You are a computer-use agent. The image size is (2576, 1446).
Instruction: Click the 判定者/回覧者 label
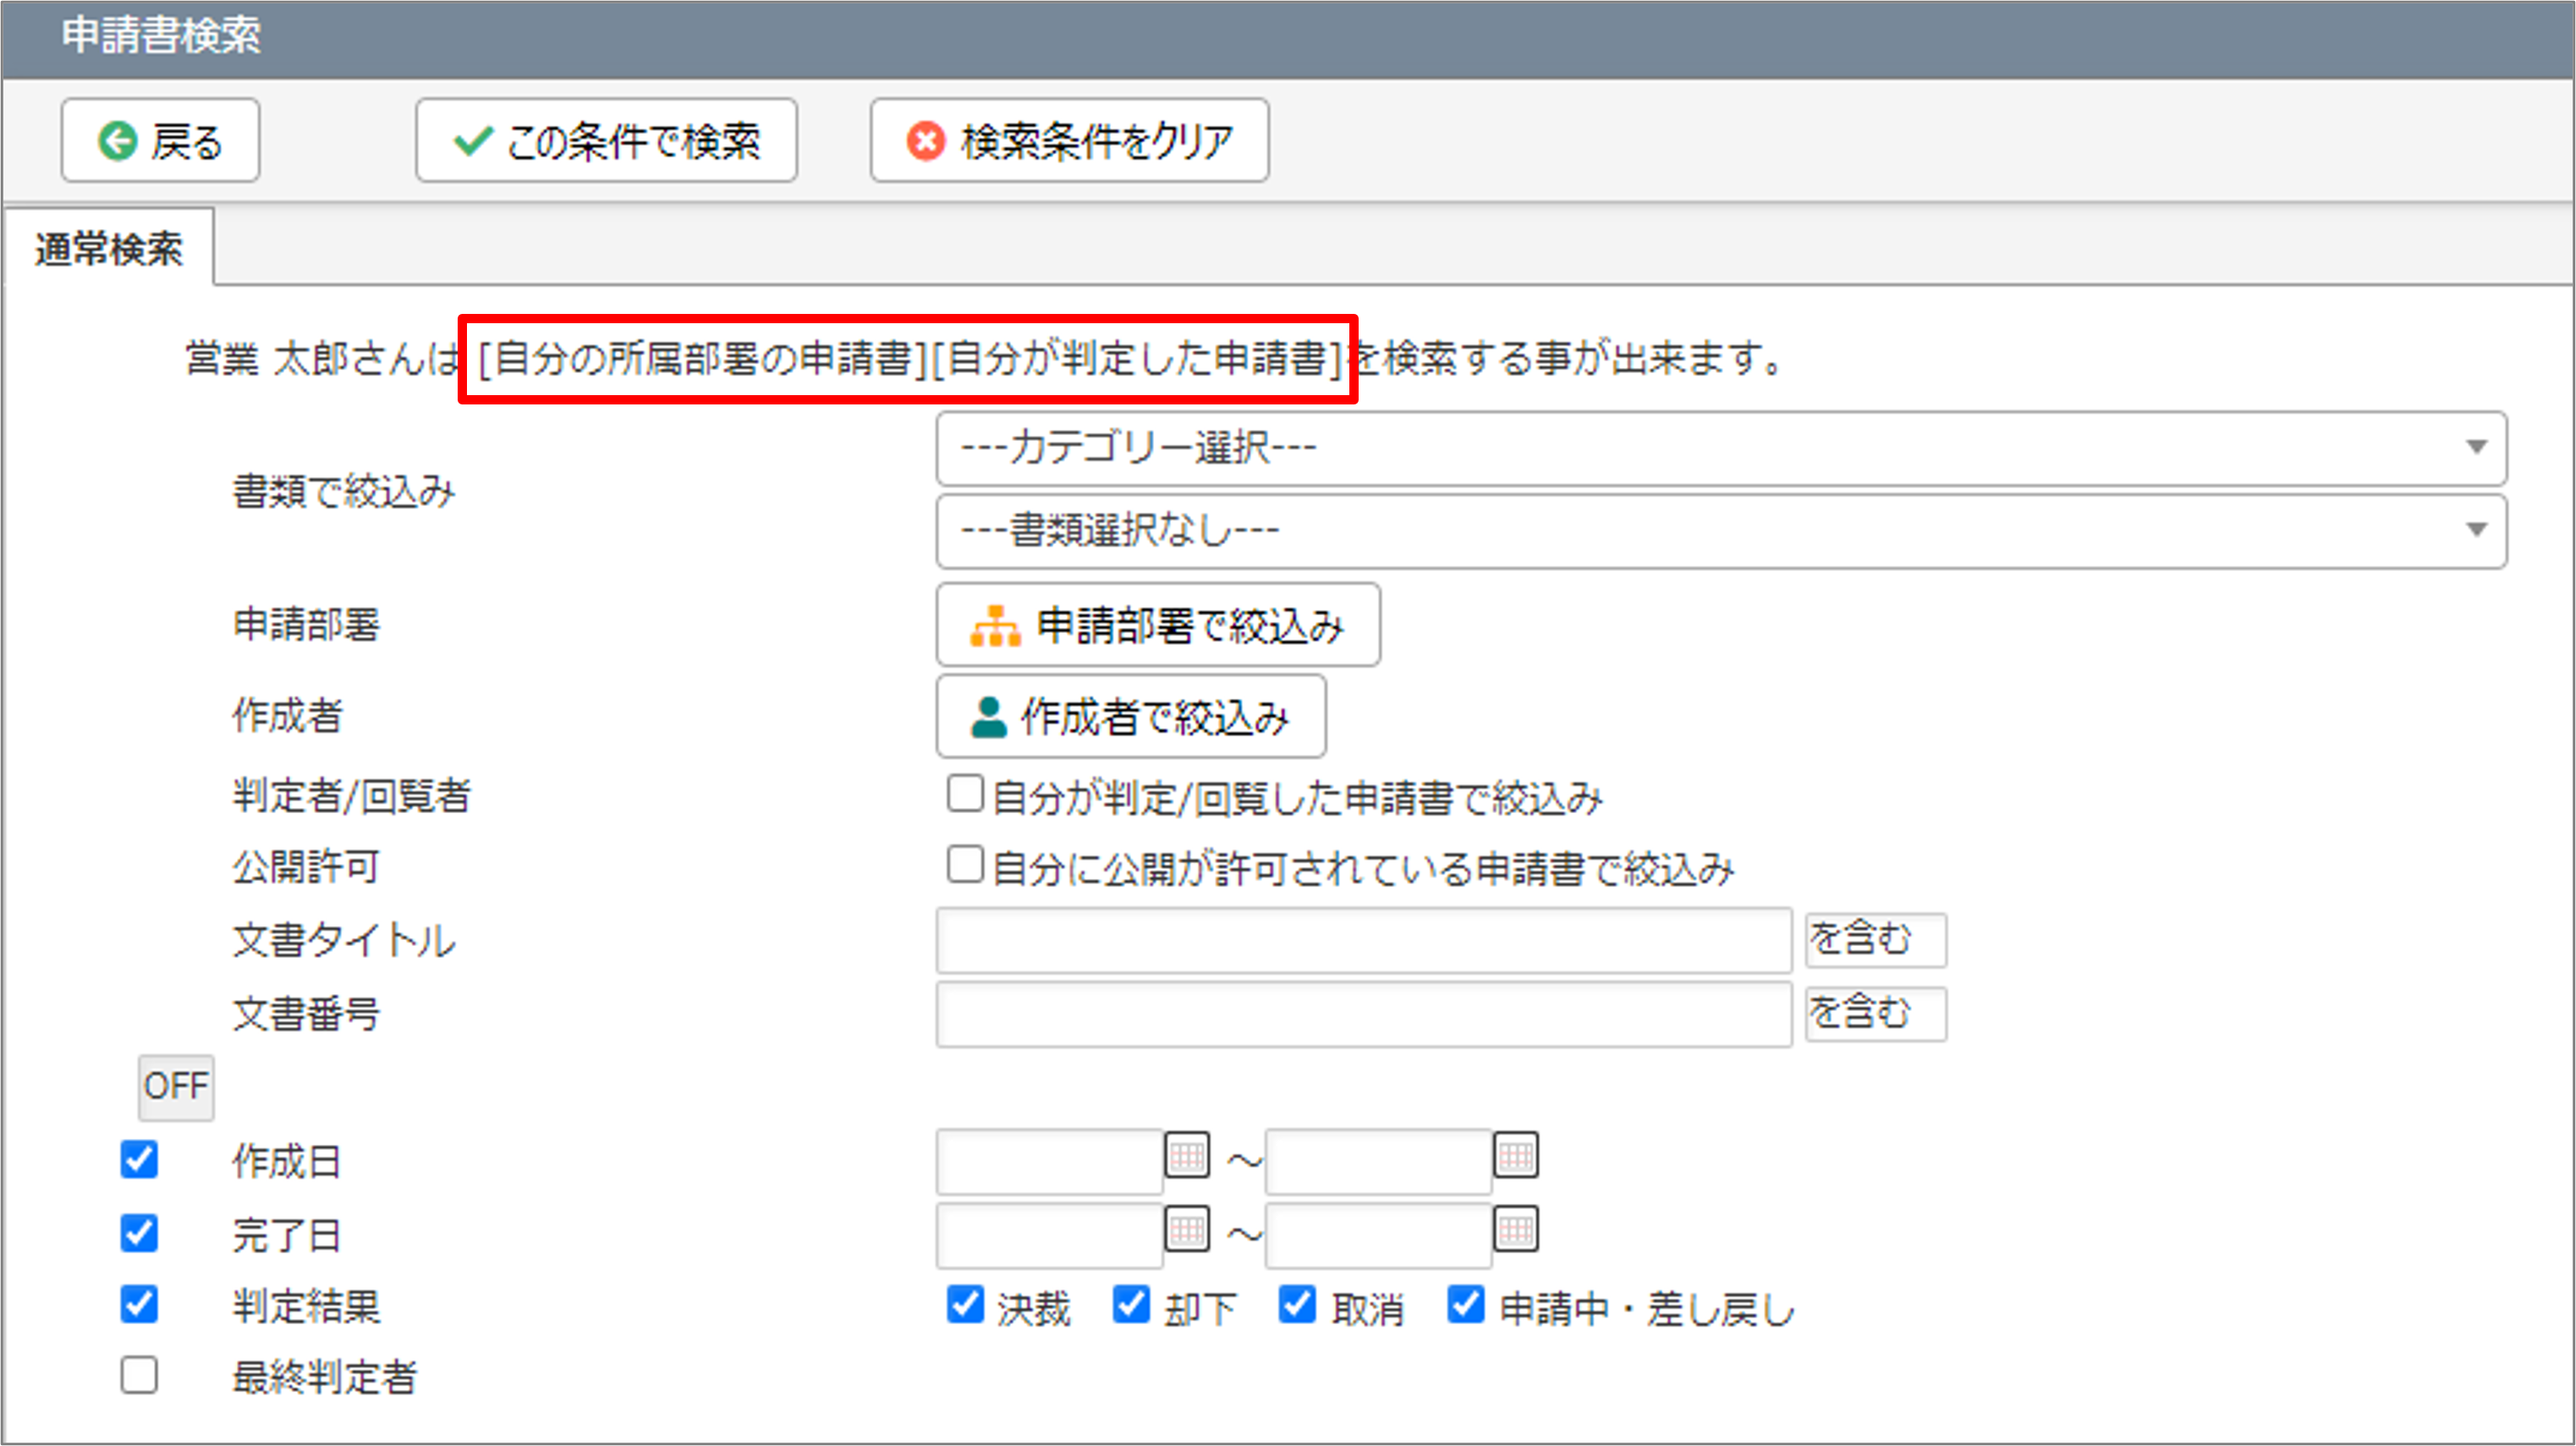click(352, 796)
